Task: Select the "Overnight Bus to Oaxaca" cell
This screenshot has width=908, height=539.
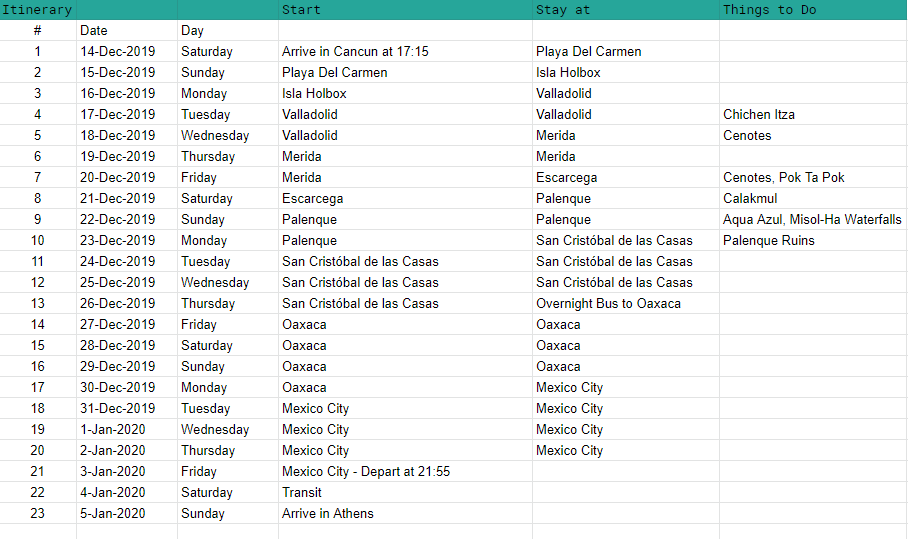Action: click(x=608, y=304)
